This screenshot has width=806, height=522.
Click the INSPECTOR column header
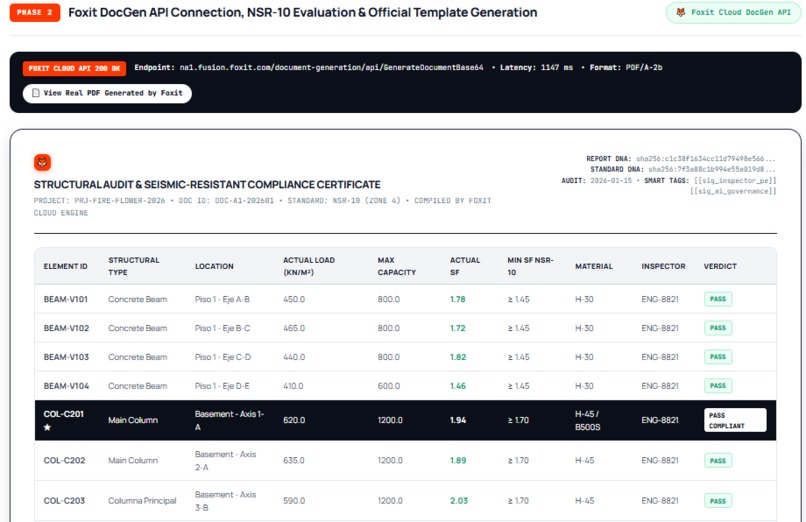663,266
